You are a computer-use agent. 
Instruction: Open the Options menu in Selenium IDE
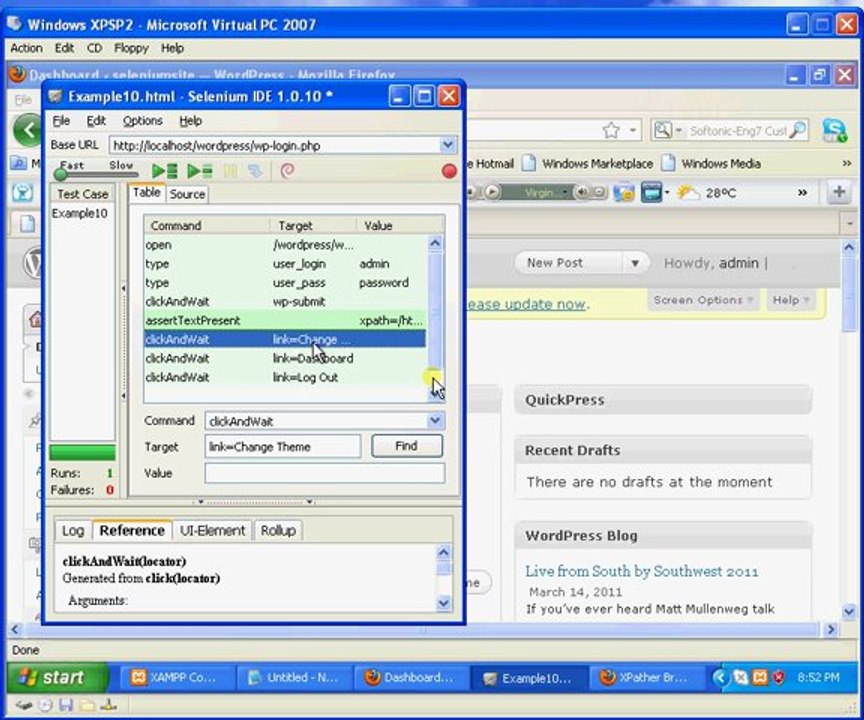(x=143, y=121)
